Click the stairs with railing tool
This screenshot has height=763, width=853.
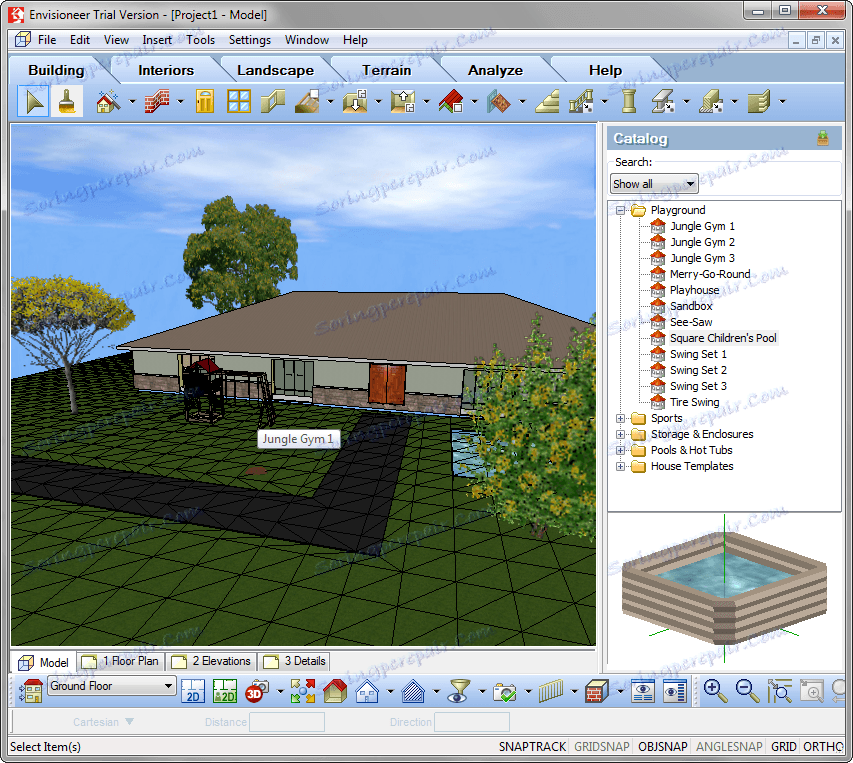pyautogui.click(x=581, y=101)
